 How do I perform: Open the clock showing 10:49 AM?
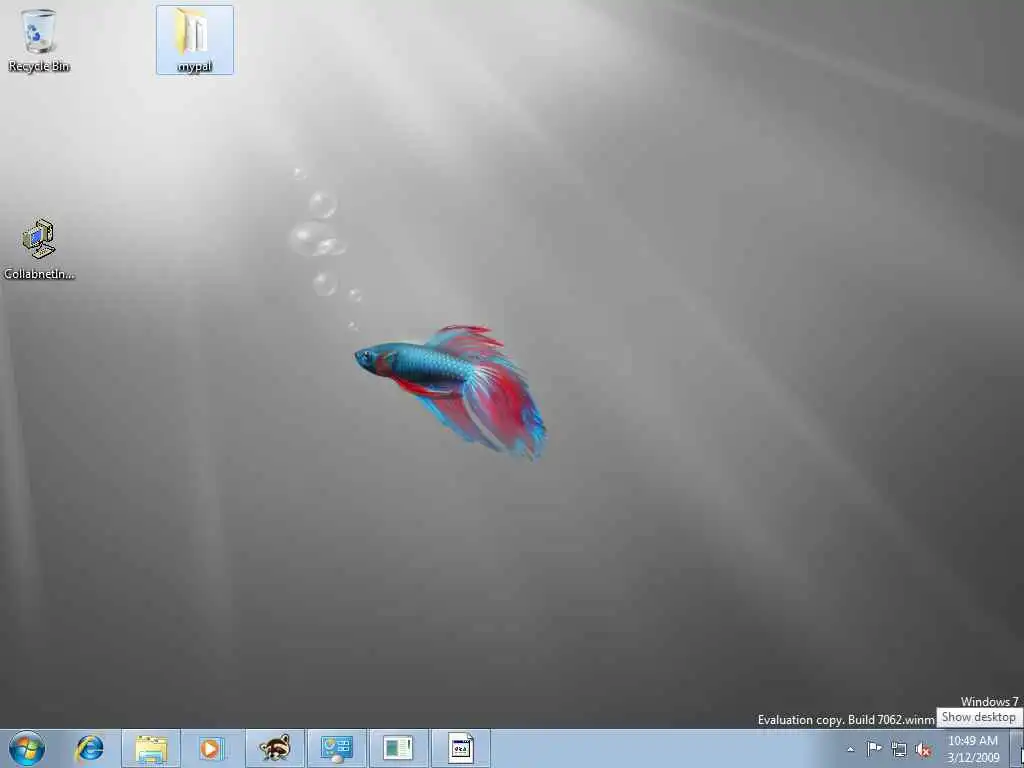tap(973, 749)
